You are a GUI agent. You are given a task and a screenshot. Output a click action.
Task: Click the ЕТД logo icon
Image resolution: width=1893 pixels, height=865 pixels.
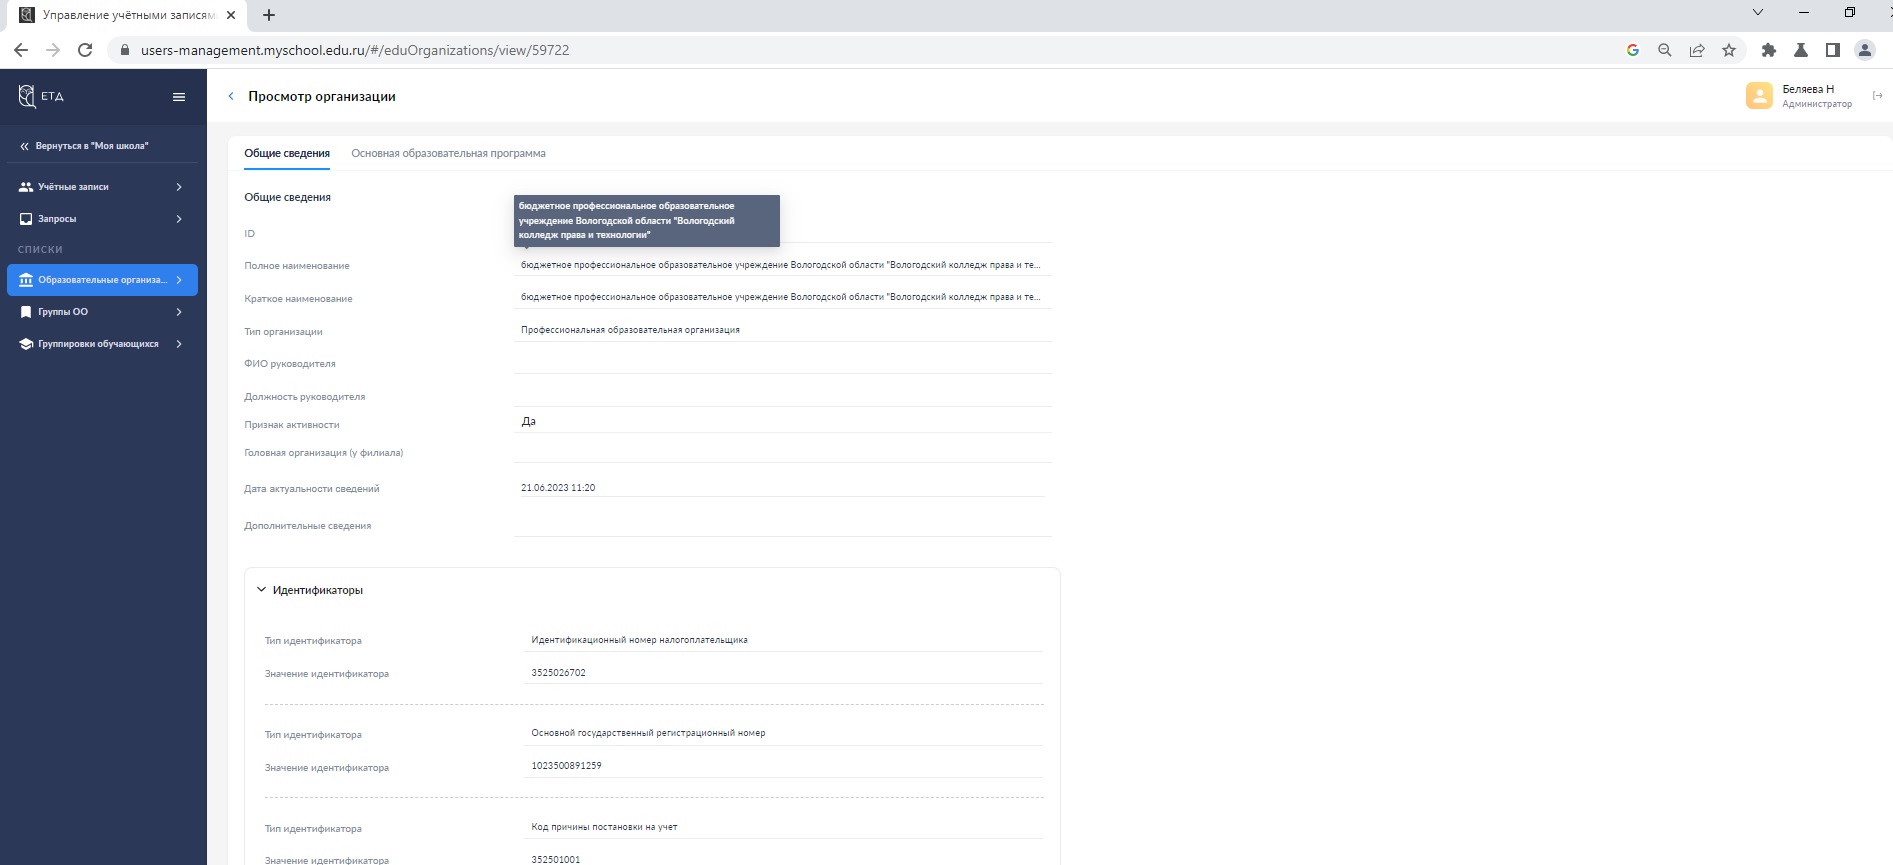tap(27, 96)
